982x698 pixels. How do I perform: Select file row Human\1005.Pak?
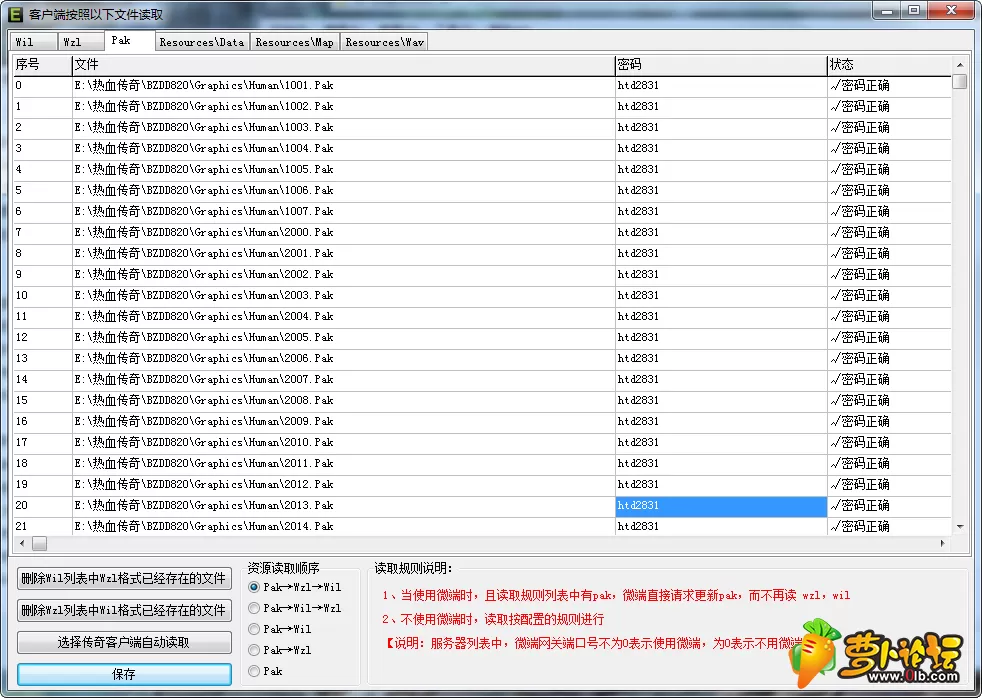point(482,169)
